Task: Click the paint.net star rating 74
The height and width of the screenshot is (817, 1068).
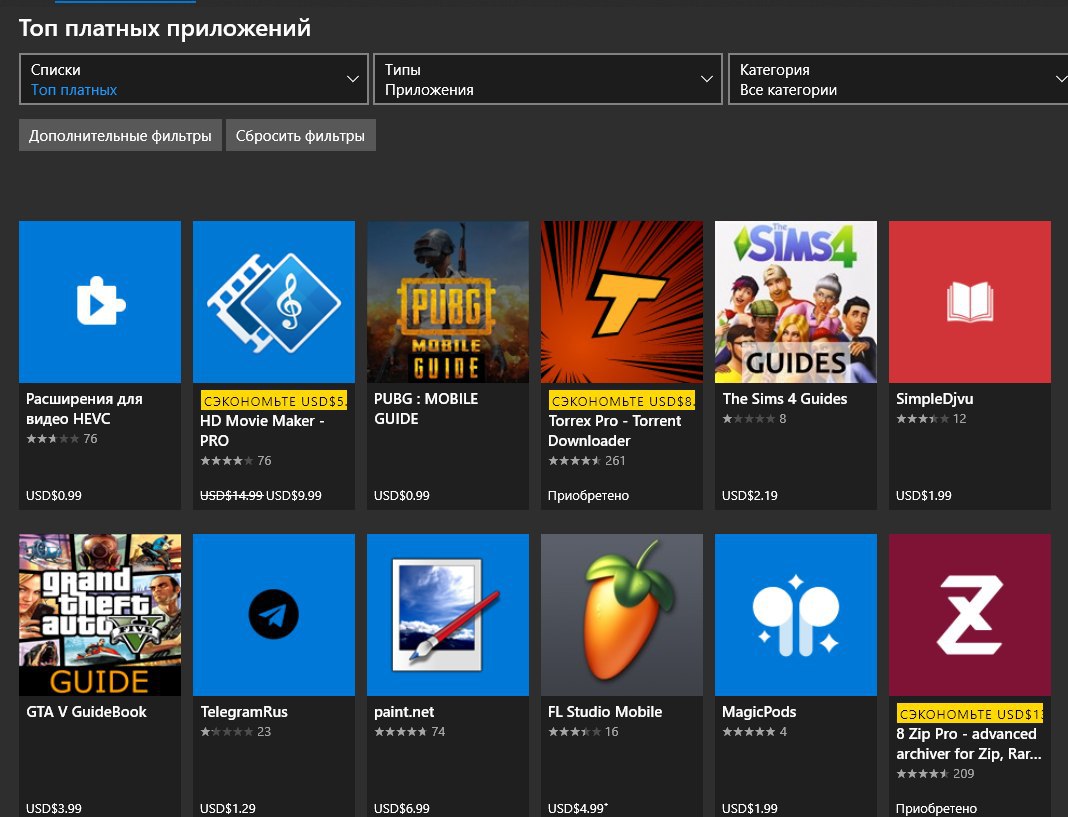Action: [409, 731]
